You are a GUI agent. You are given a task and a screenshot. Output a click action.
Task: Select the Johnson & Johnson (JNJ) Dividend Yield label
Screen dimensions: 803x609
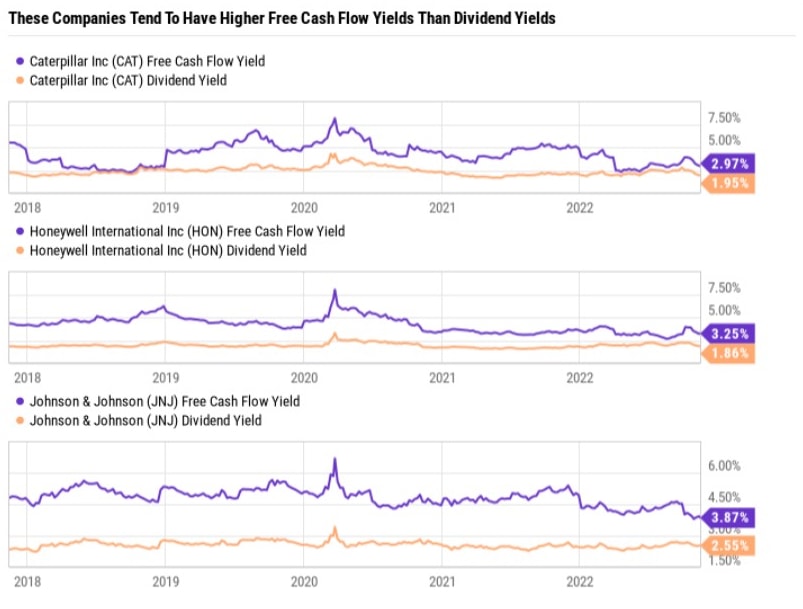(x=146, y=420)
